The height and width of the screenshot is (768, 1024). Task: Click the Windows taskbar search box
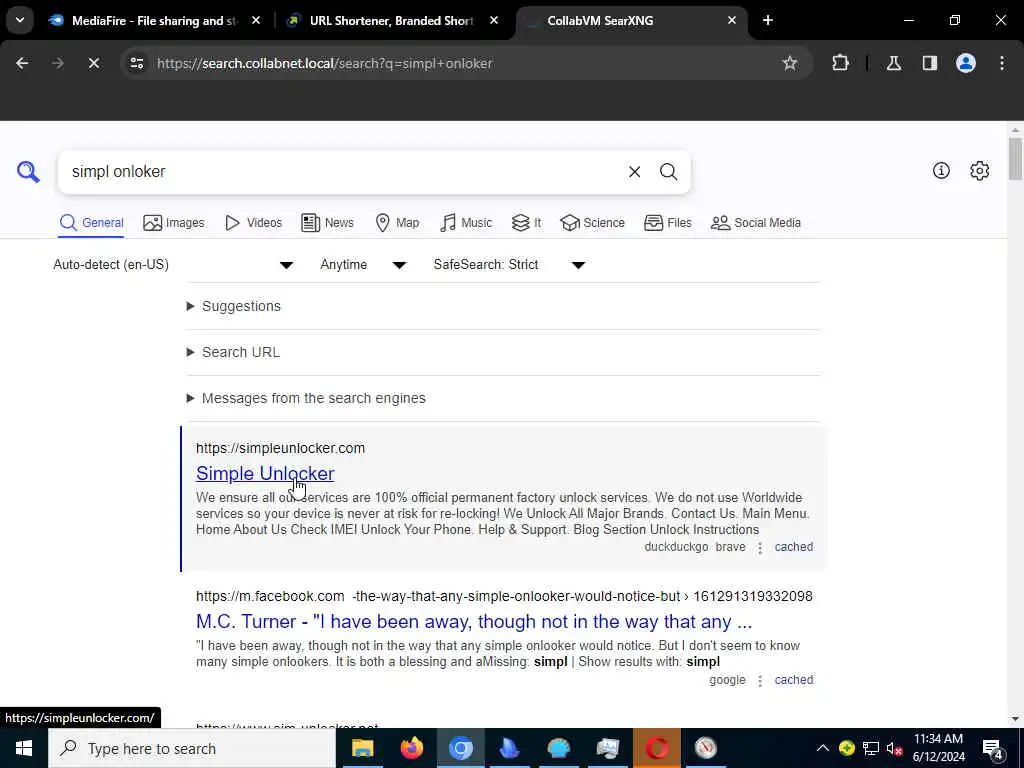point(192,748)
